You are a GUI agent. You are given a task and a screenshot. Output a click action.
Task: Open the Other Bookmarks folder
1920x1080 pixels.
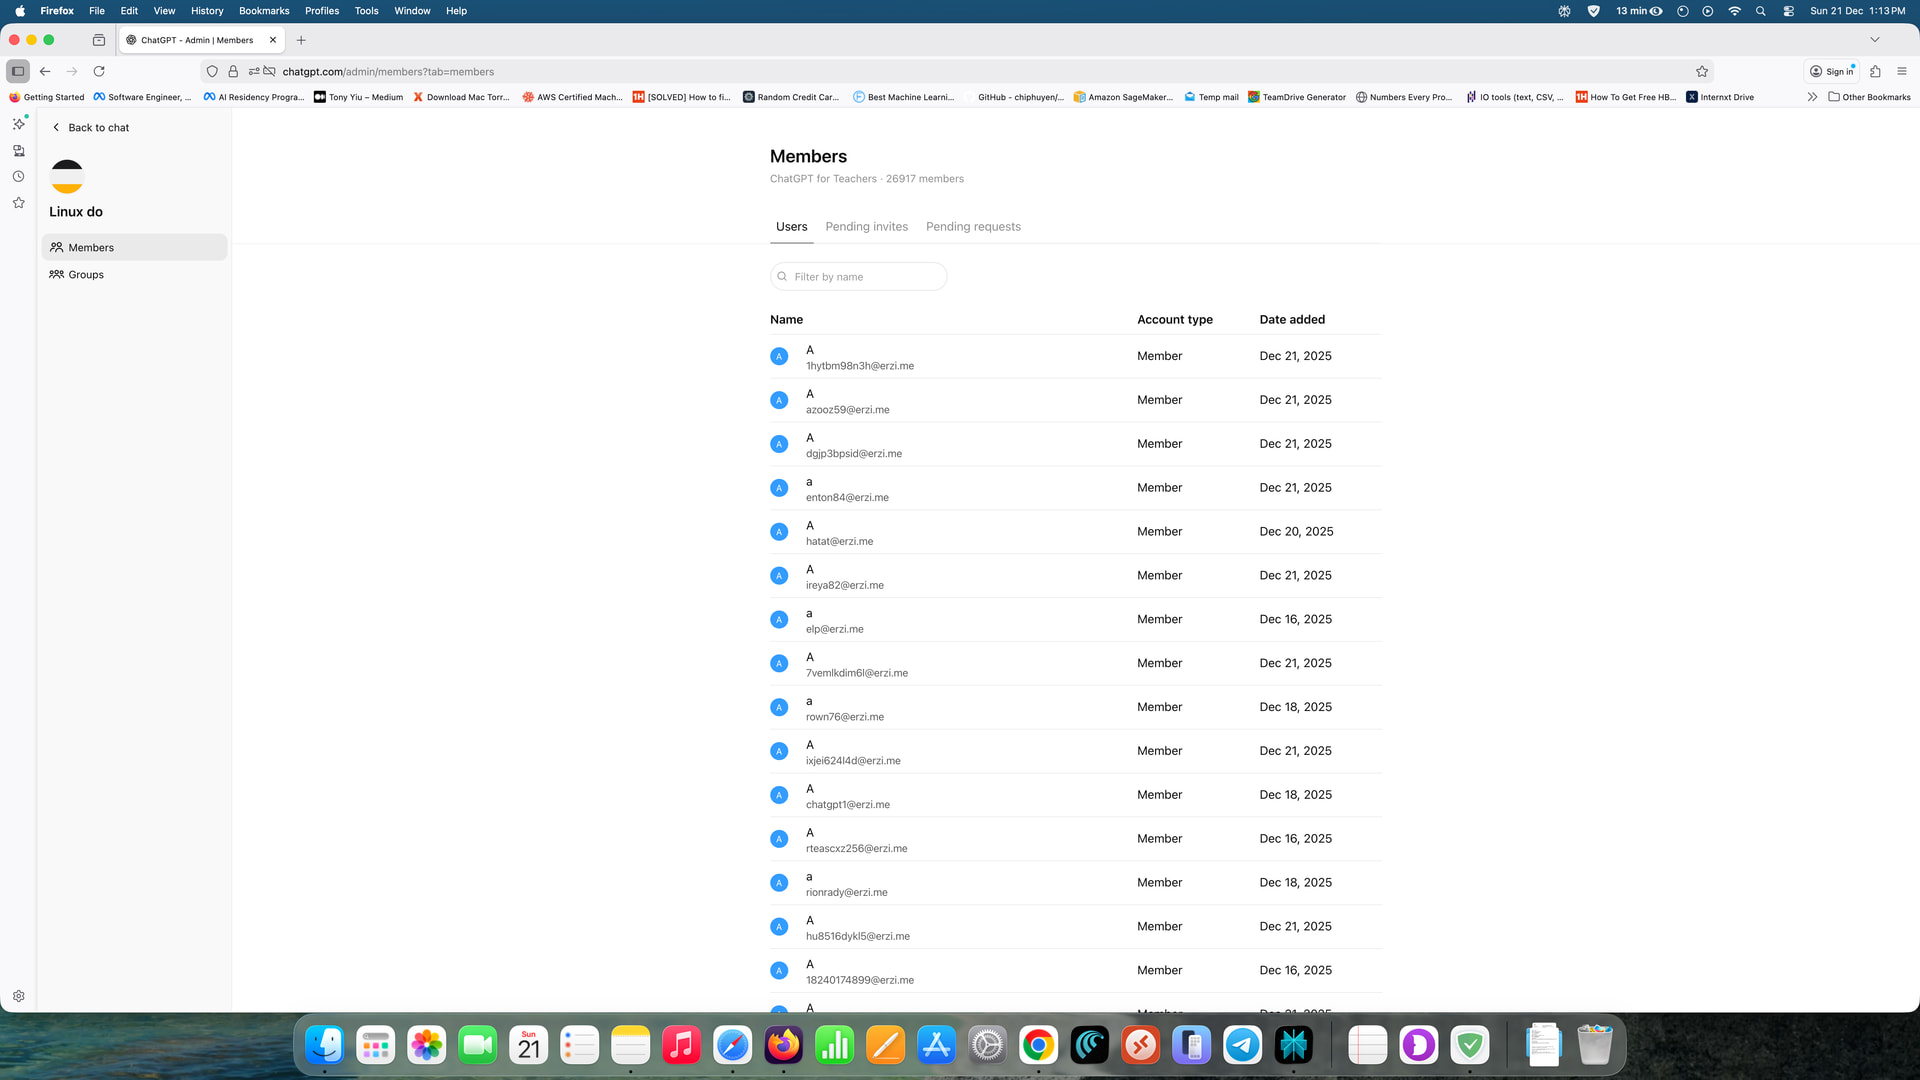tap(1869, 97)
